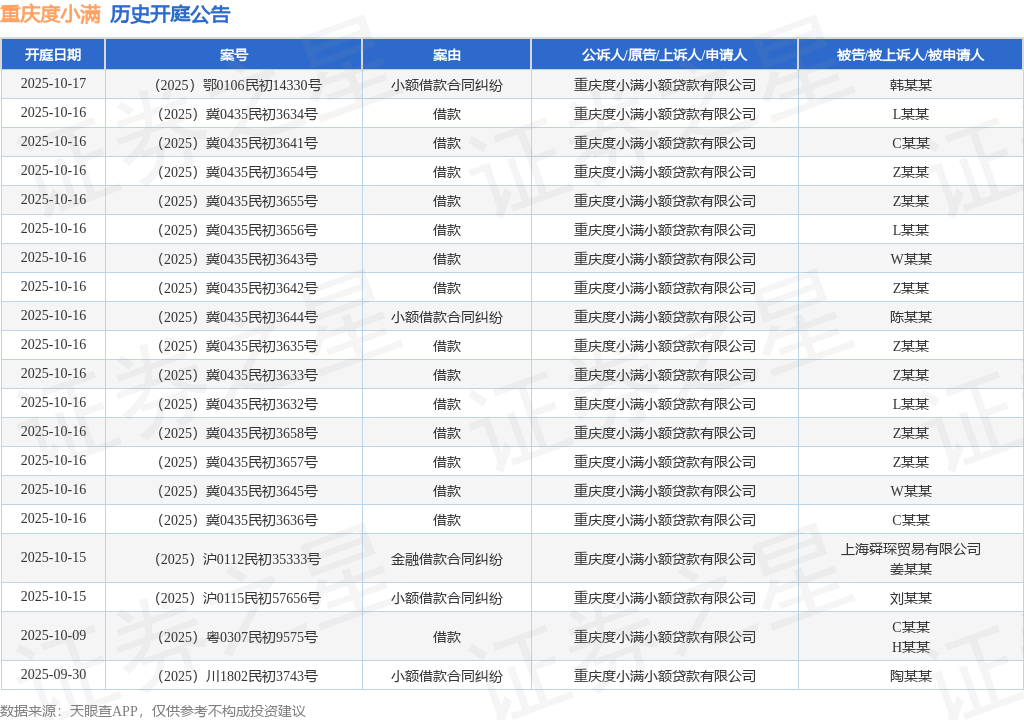Click defendant 刘某某
This screenshot has width=1024, height=720.
coord(910,598)
